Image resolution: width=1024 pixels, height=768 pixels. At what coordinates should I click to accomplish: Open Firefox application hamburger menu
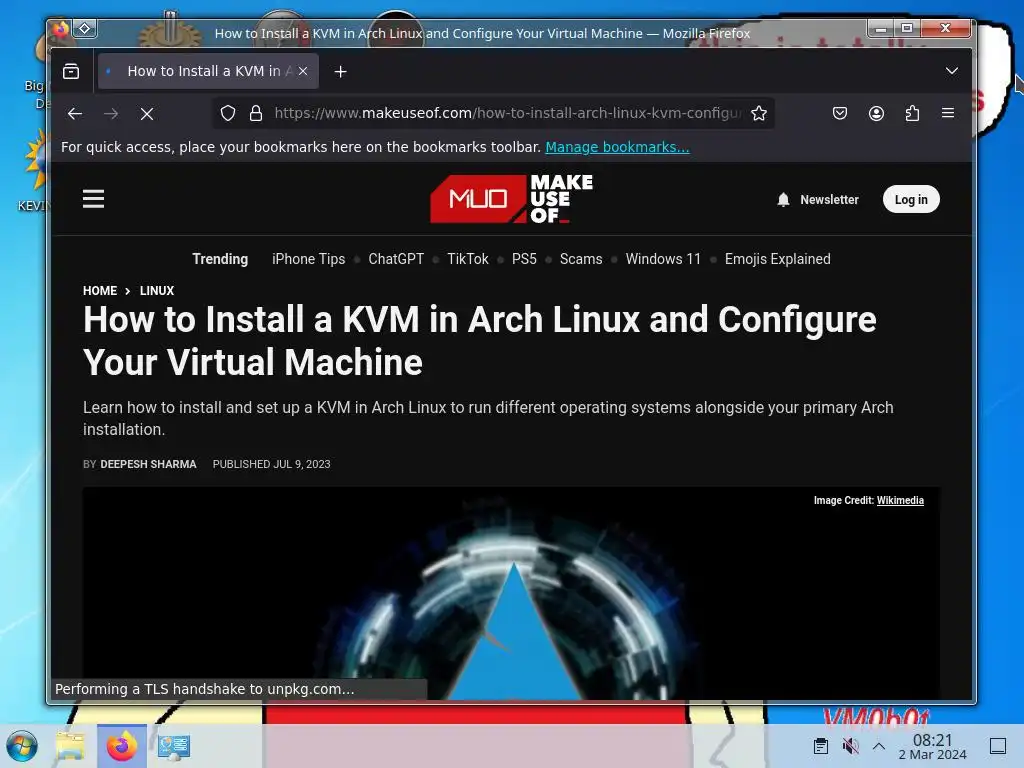(x=948, y=113)
